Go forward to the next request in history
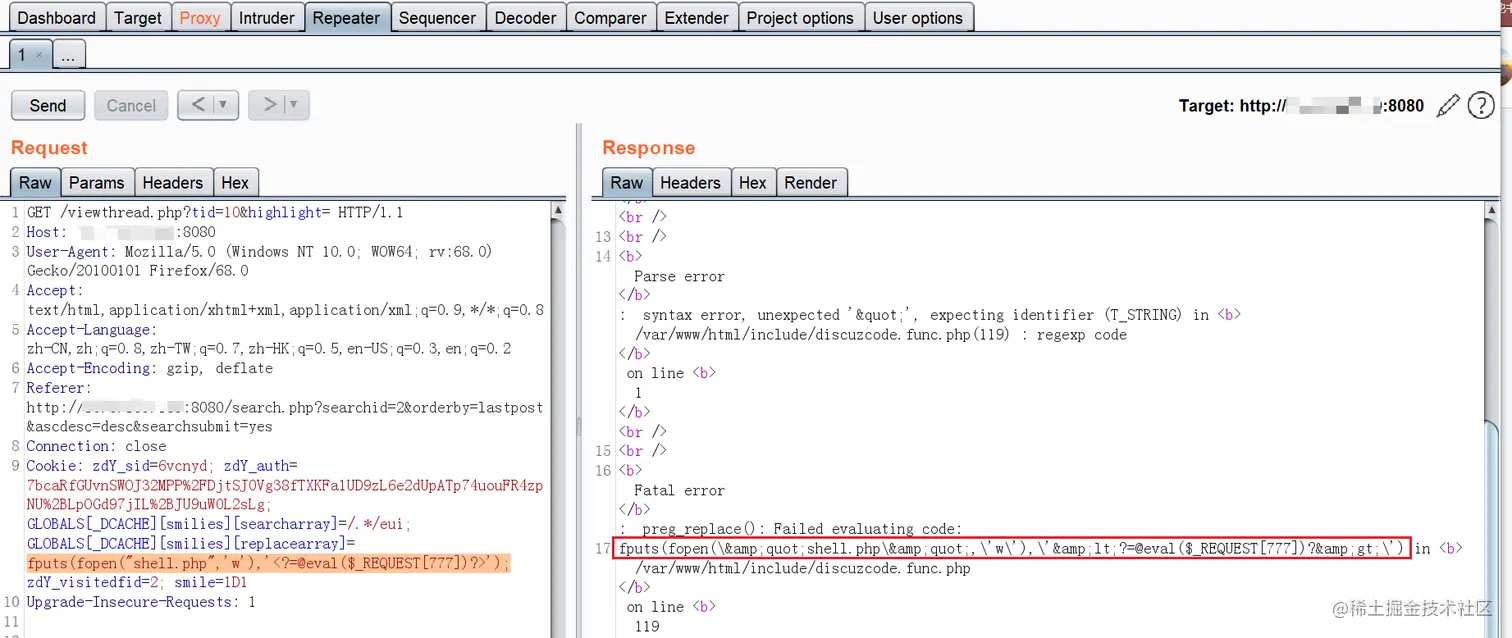1512x638 pixels. coord(268,104)
